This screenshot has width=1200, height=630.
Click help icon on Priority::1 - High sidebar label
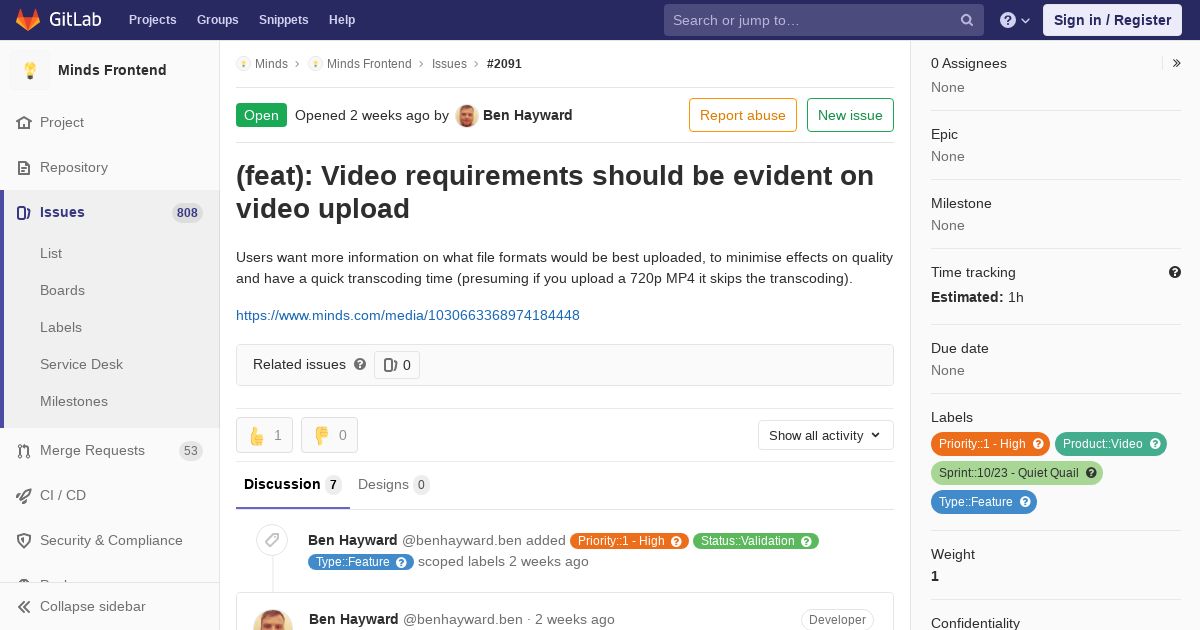[x=1038, y=444]
